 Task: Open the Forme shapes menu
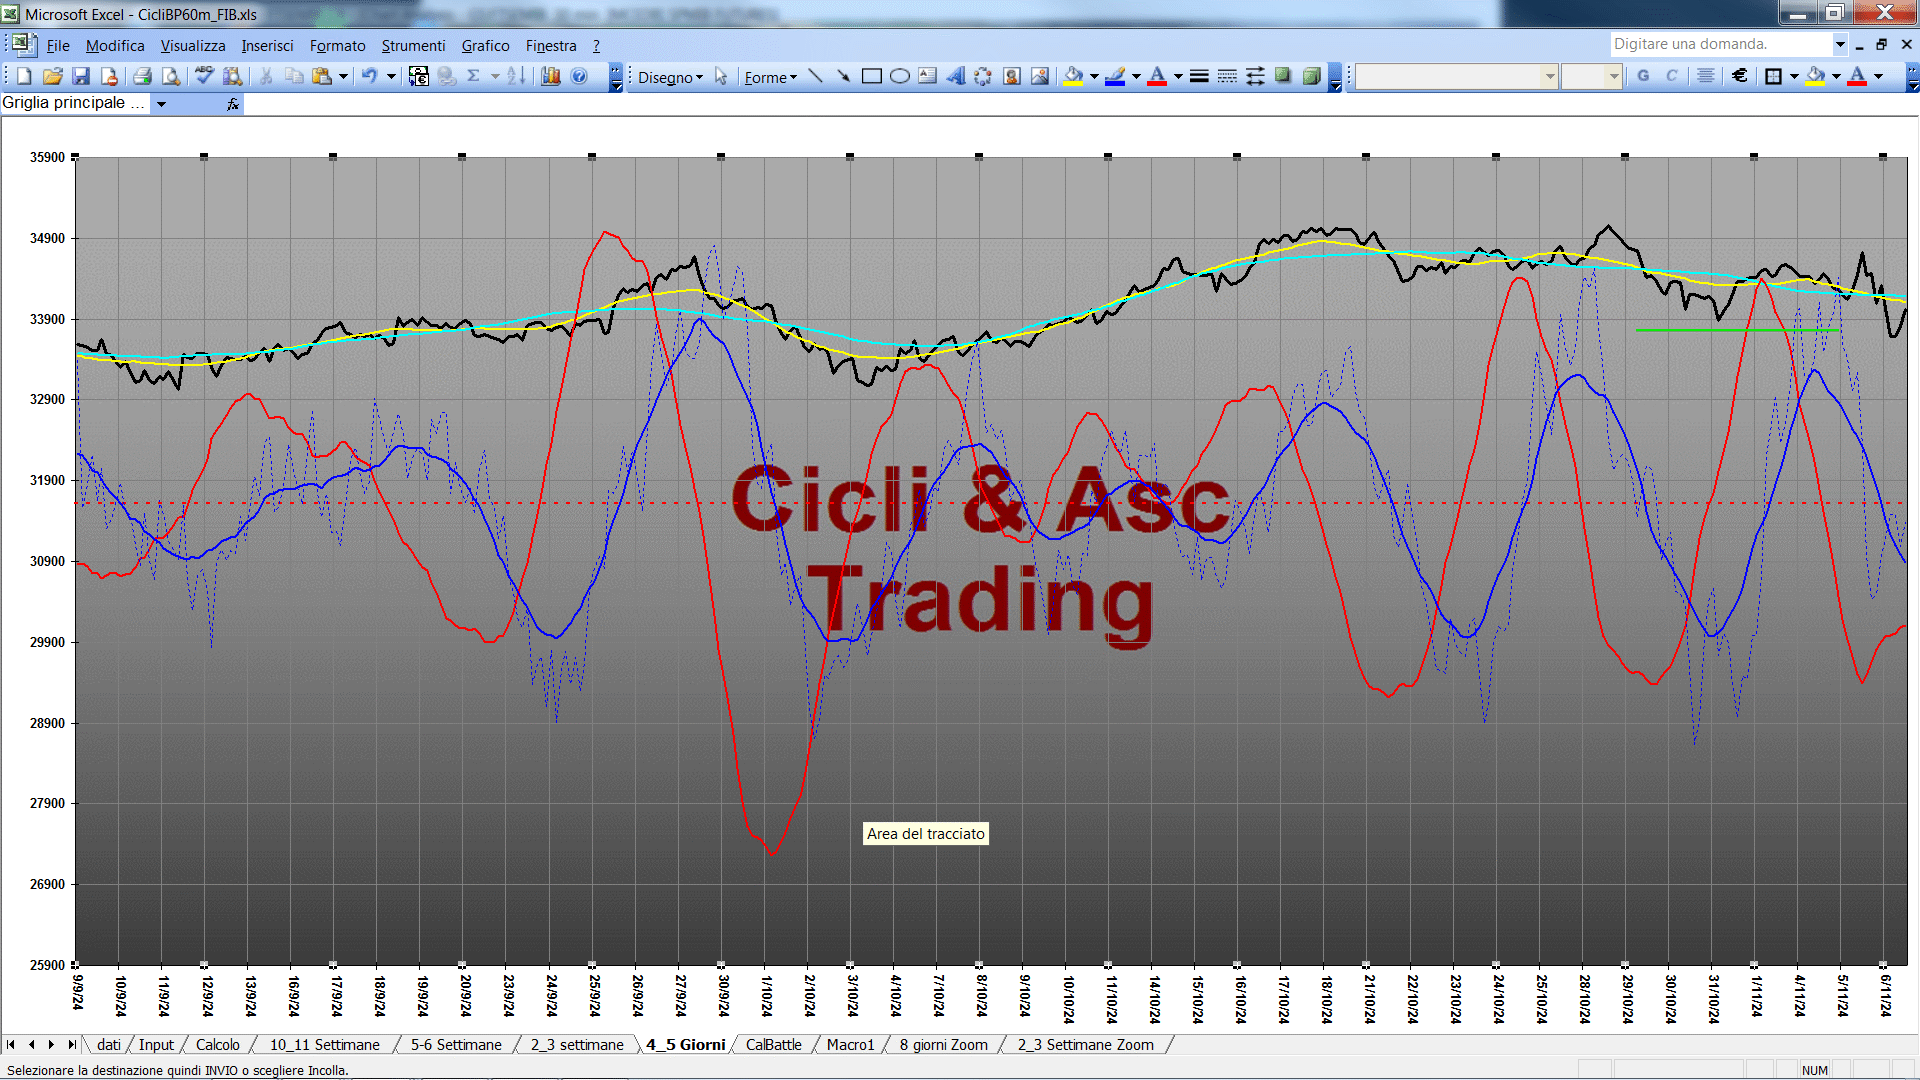click(x=770, y=77)
